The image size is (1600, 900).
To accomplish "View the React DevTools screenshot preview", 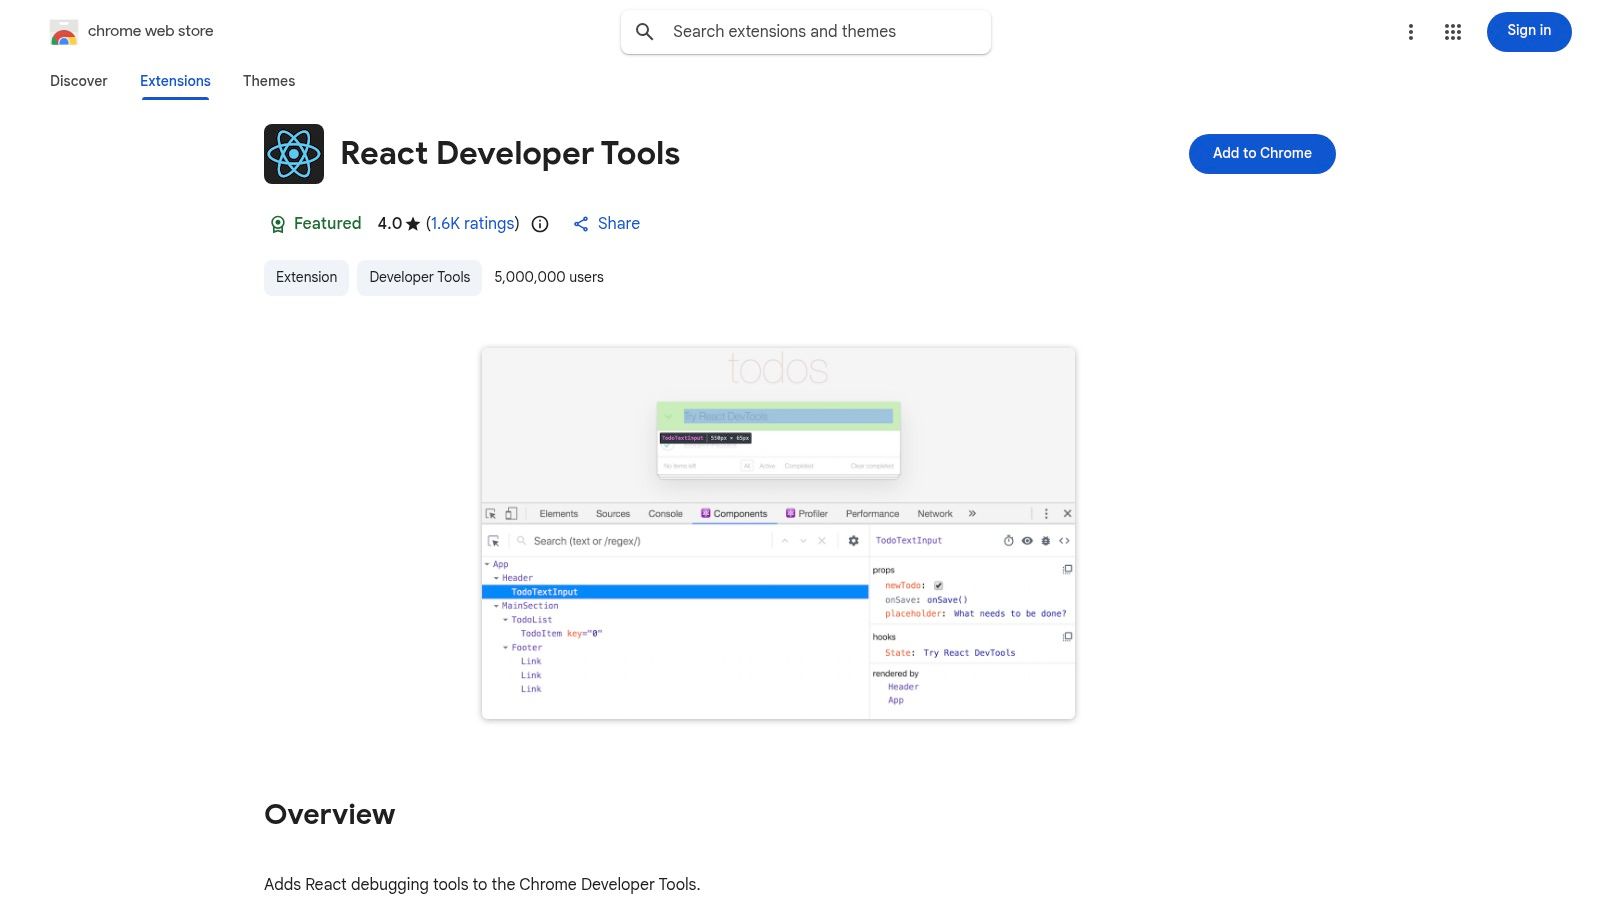I will (x=778, y=531).
